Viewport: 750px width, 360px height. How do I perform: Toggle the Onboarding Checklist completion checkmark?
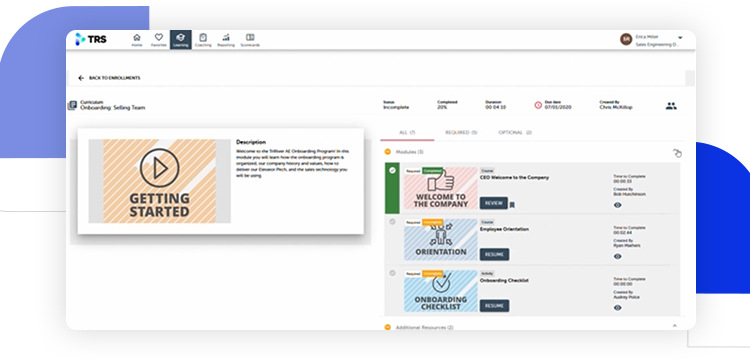tap(392, 273)
